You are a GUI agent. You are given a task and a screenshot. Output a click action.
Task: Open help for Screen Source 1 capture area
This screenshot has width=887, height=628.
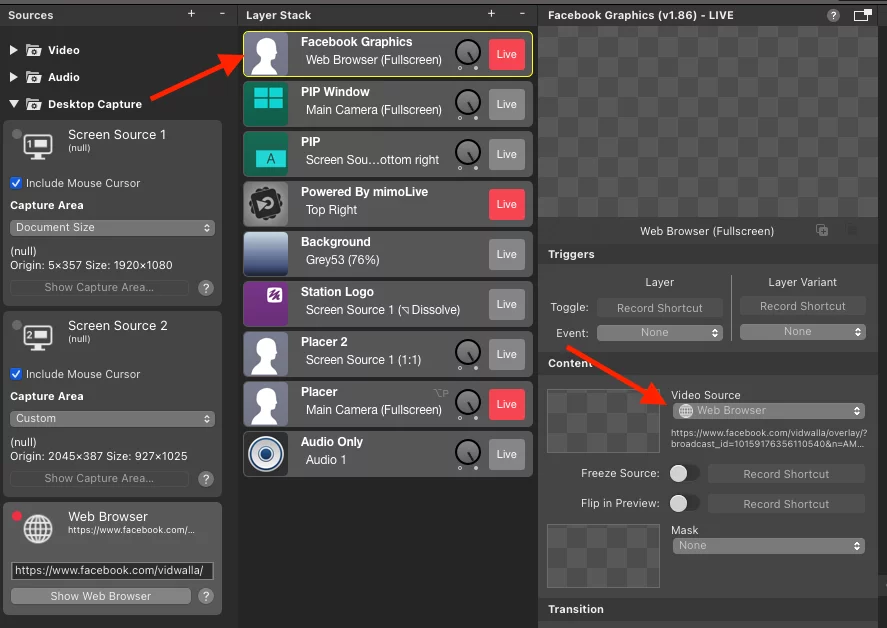click(206, 288)
